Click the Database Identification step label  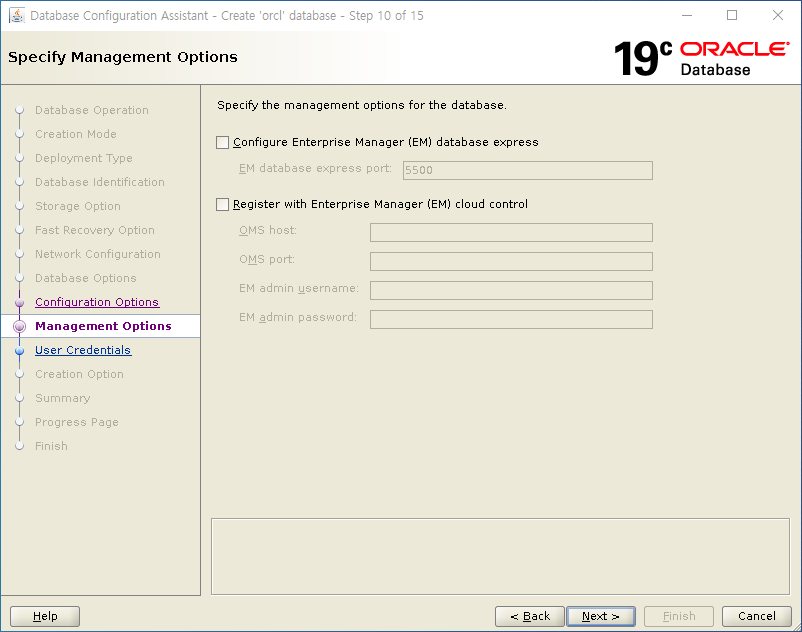click(x=100, y=182)
